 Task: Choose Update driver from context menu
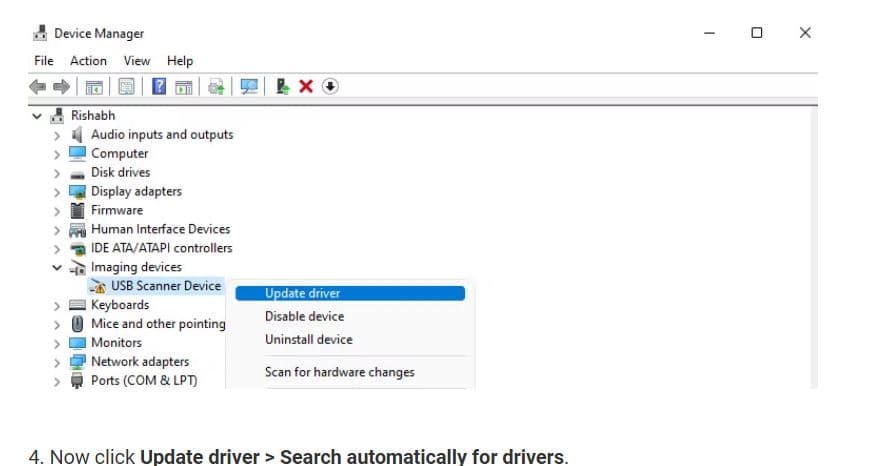[x=302, y=293]
